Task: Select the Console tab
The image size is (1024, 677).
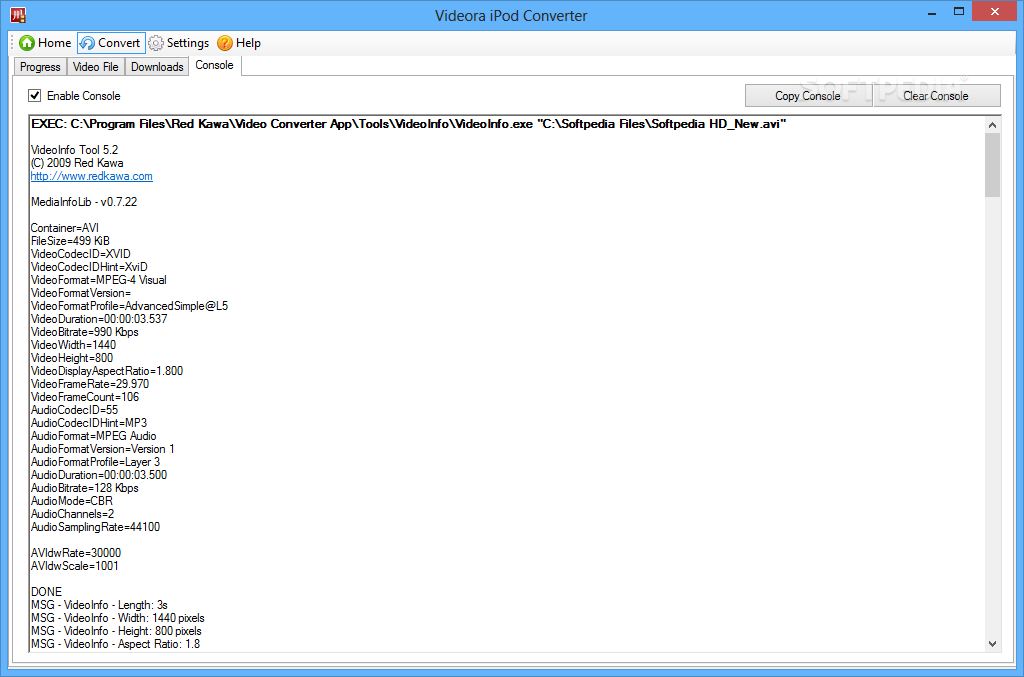Action: [214, 65]
